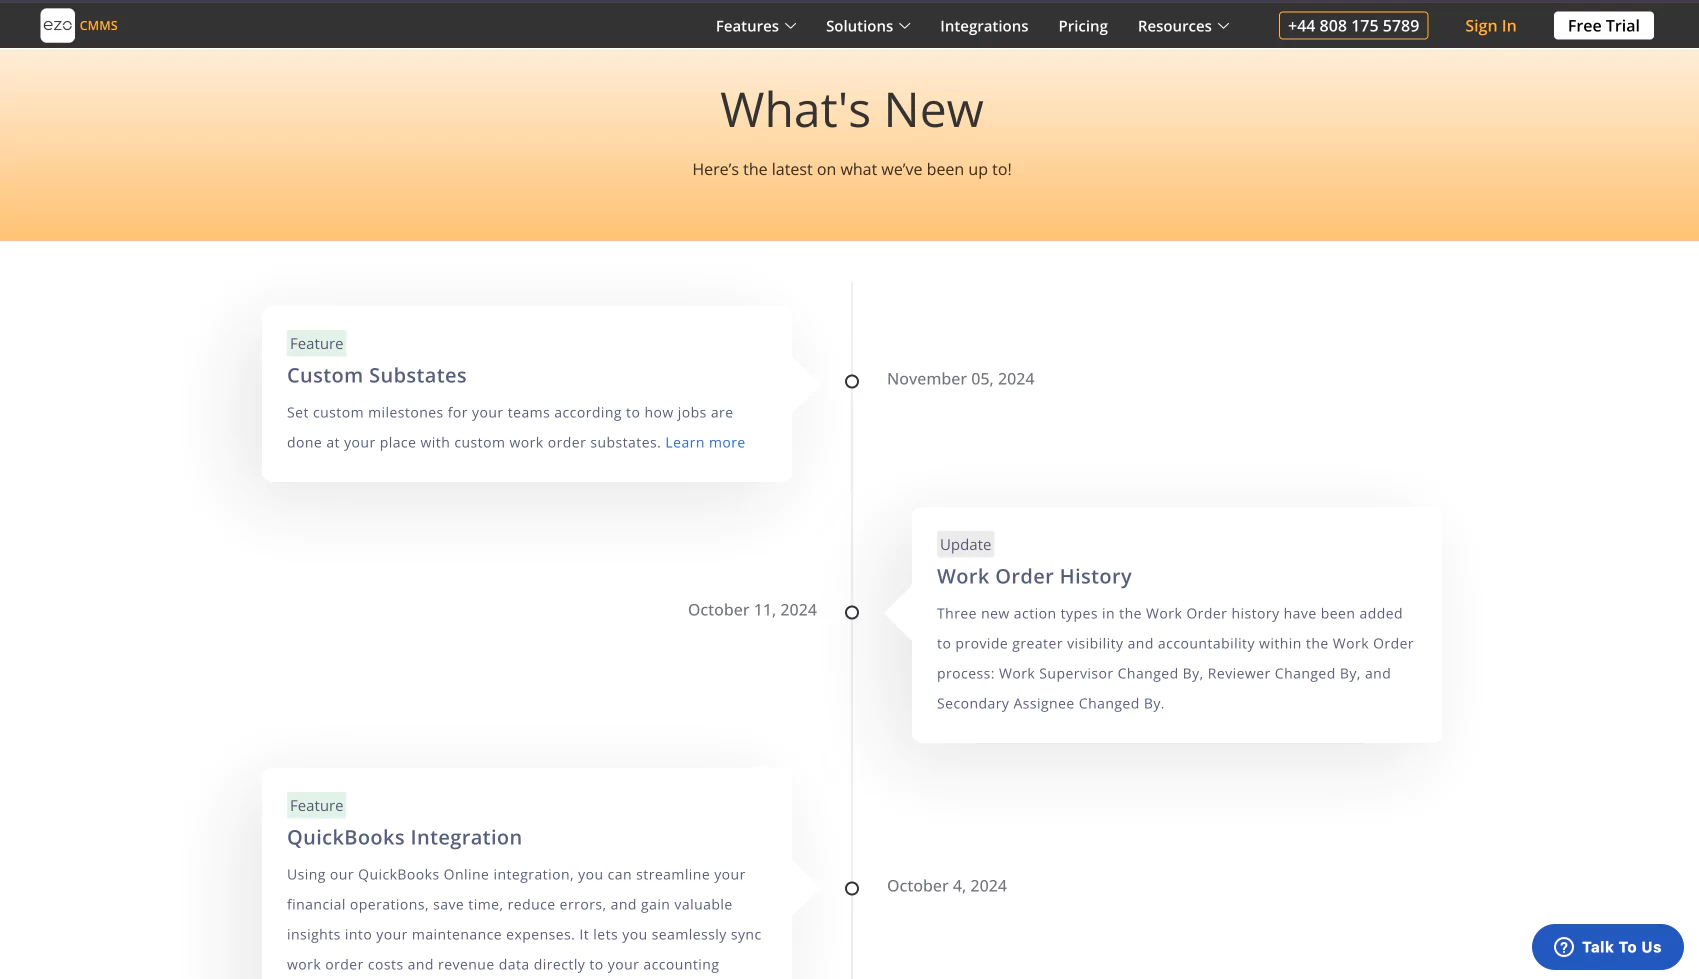
Task: Click the Update tag on Work Order History card
Action: pyautogui.click(x=964, y=544)
